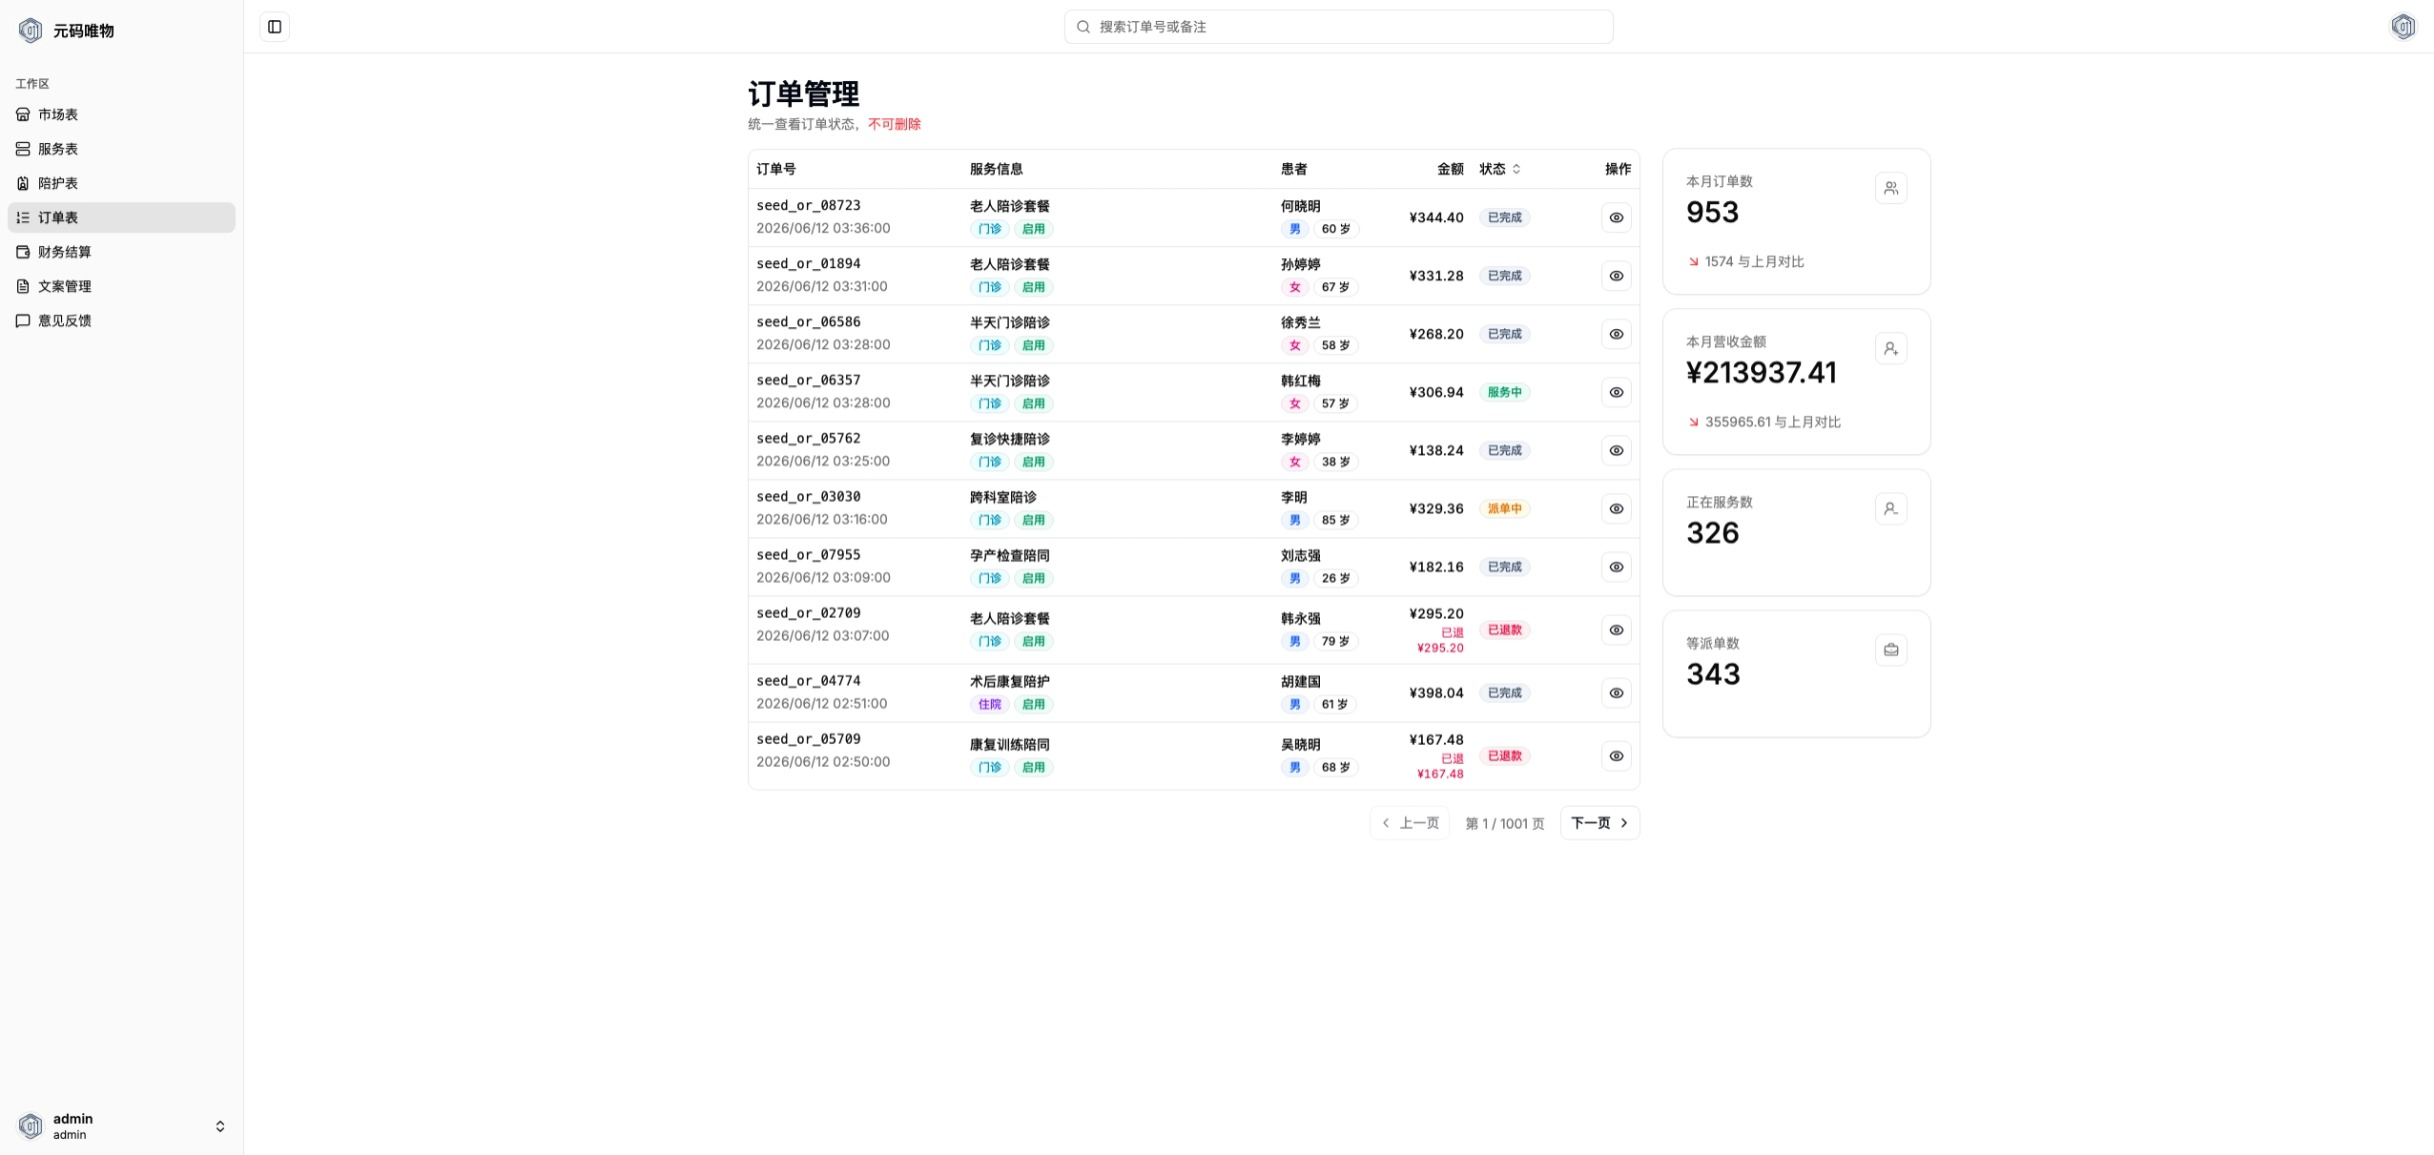Click timestamp 2026/06/12 03:25:00
The image size is (2434, 1155).
coord(822,461)
